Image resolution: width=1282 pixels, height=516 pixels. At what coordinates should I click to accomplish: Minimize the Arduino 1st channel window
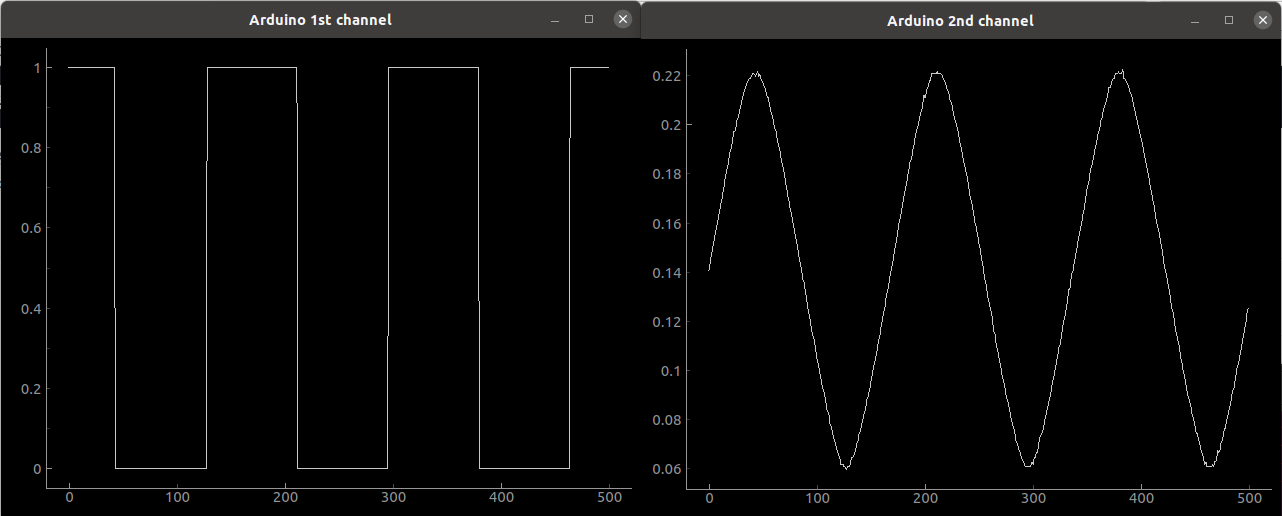pos(555,19)
